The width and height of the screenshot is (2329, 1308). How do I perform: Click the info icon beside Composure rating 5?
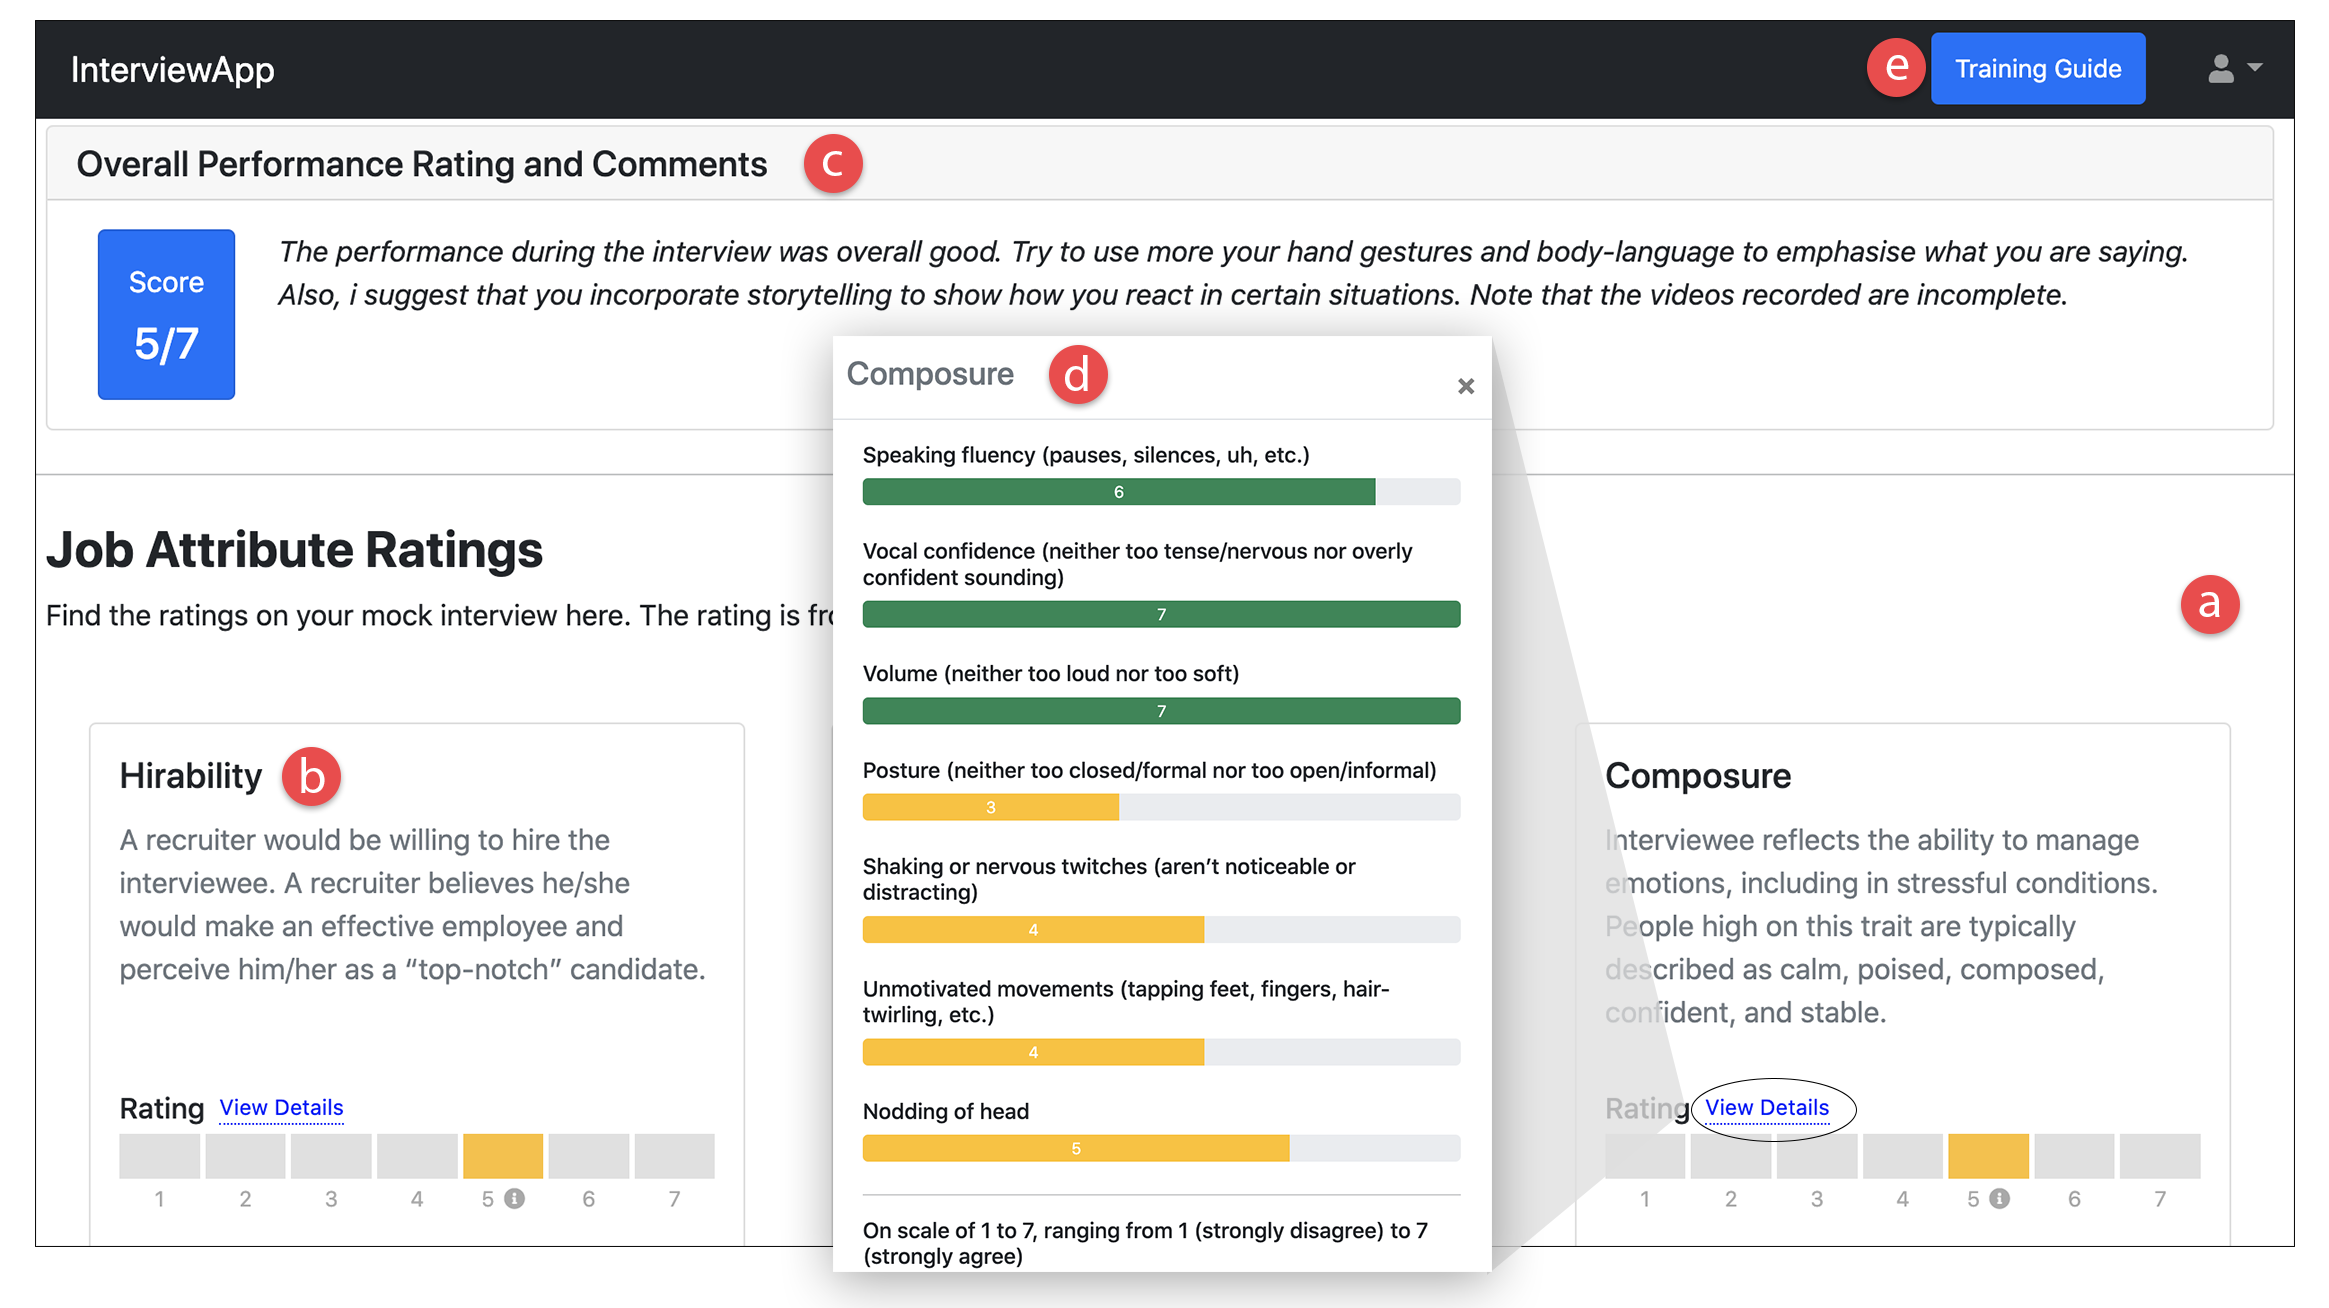2000,1198
